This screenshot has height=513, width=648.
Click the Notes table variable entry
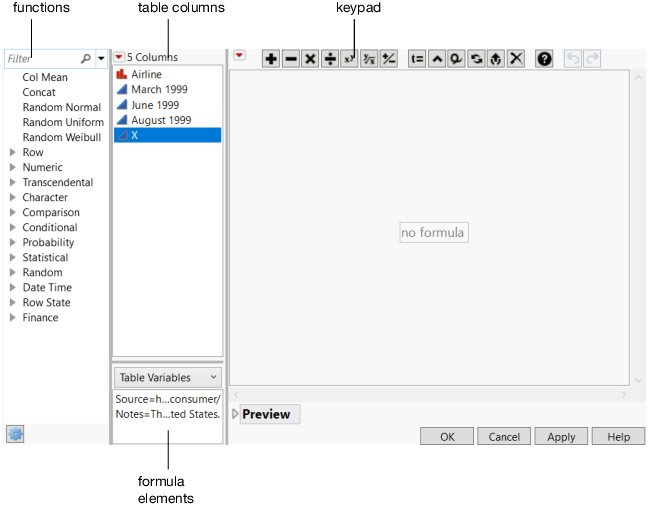tap(167, 414)
